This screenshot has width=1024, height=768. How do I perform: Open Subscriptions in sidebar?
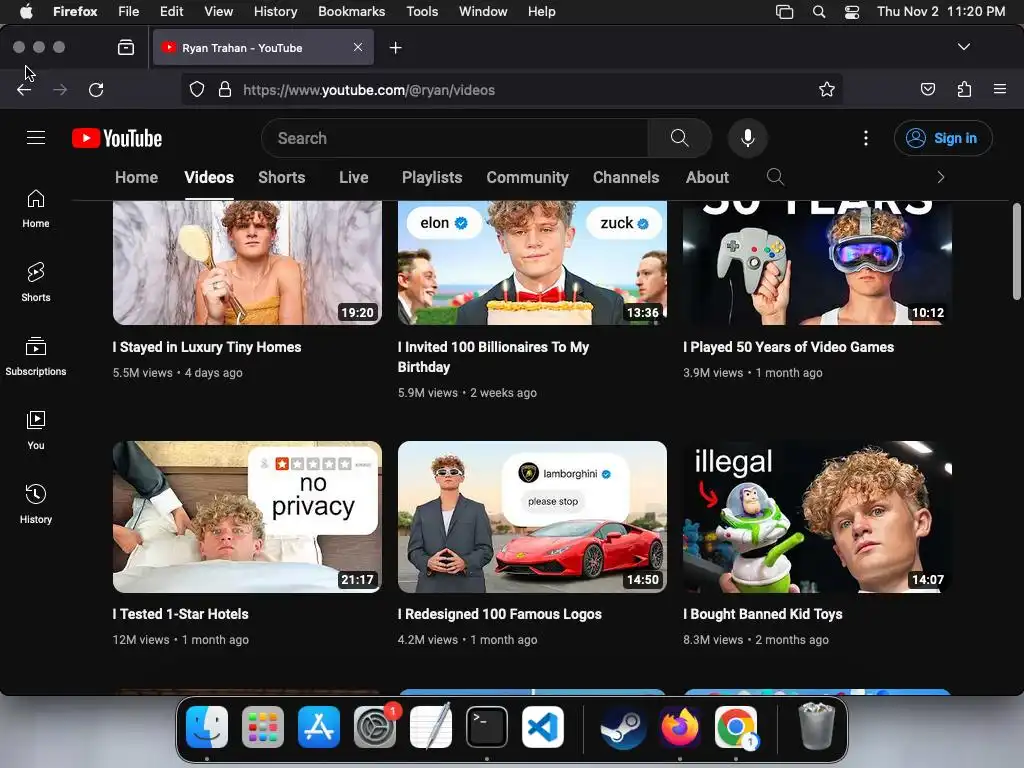[36, 357]
